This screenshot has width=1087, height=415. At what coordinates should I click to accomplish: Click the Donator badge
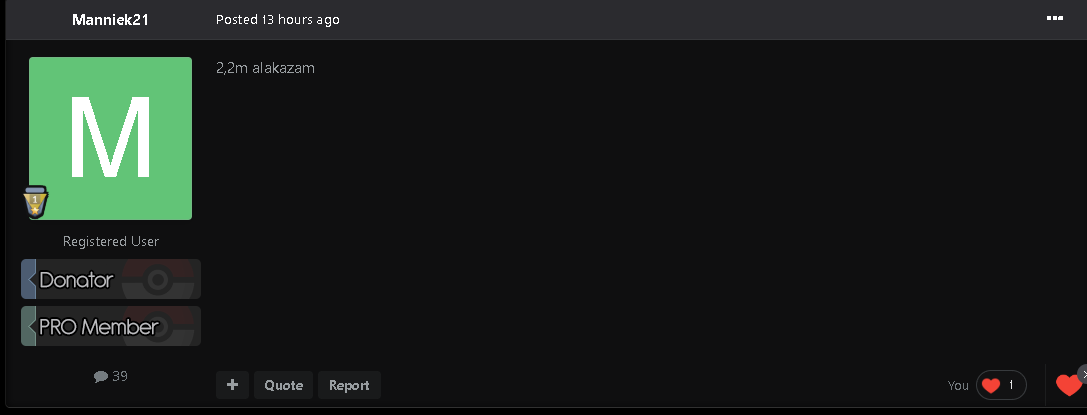click(111, 279)
